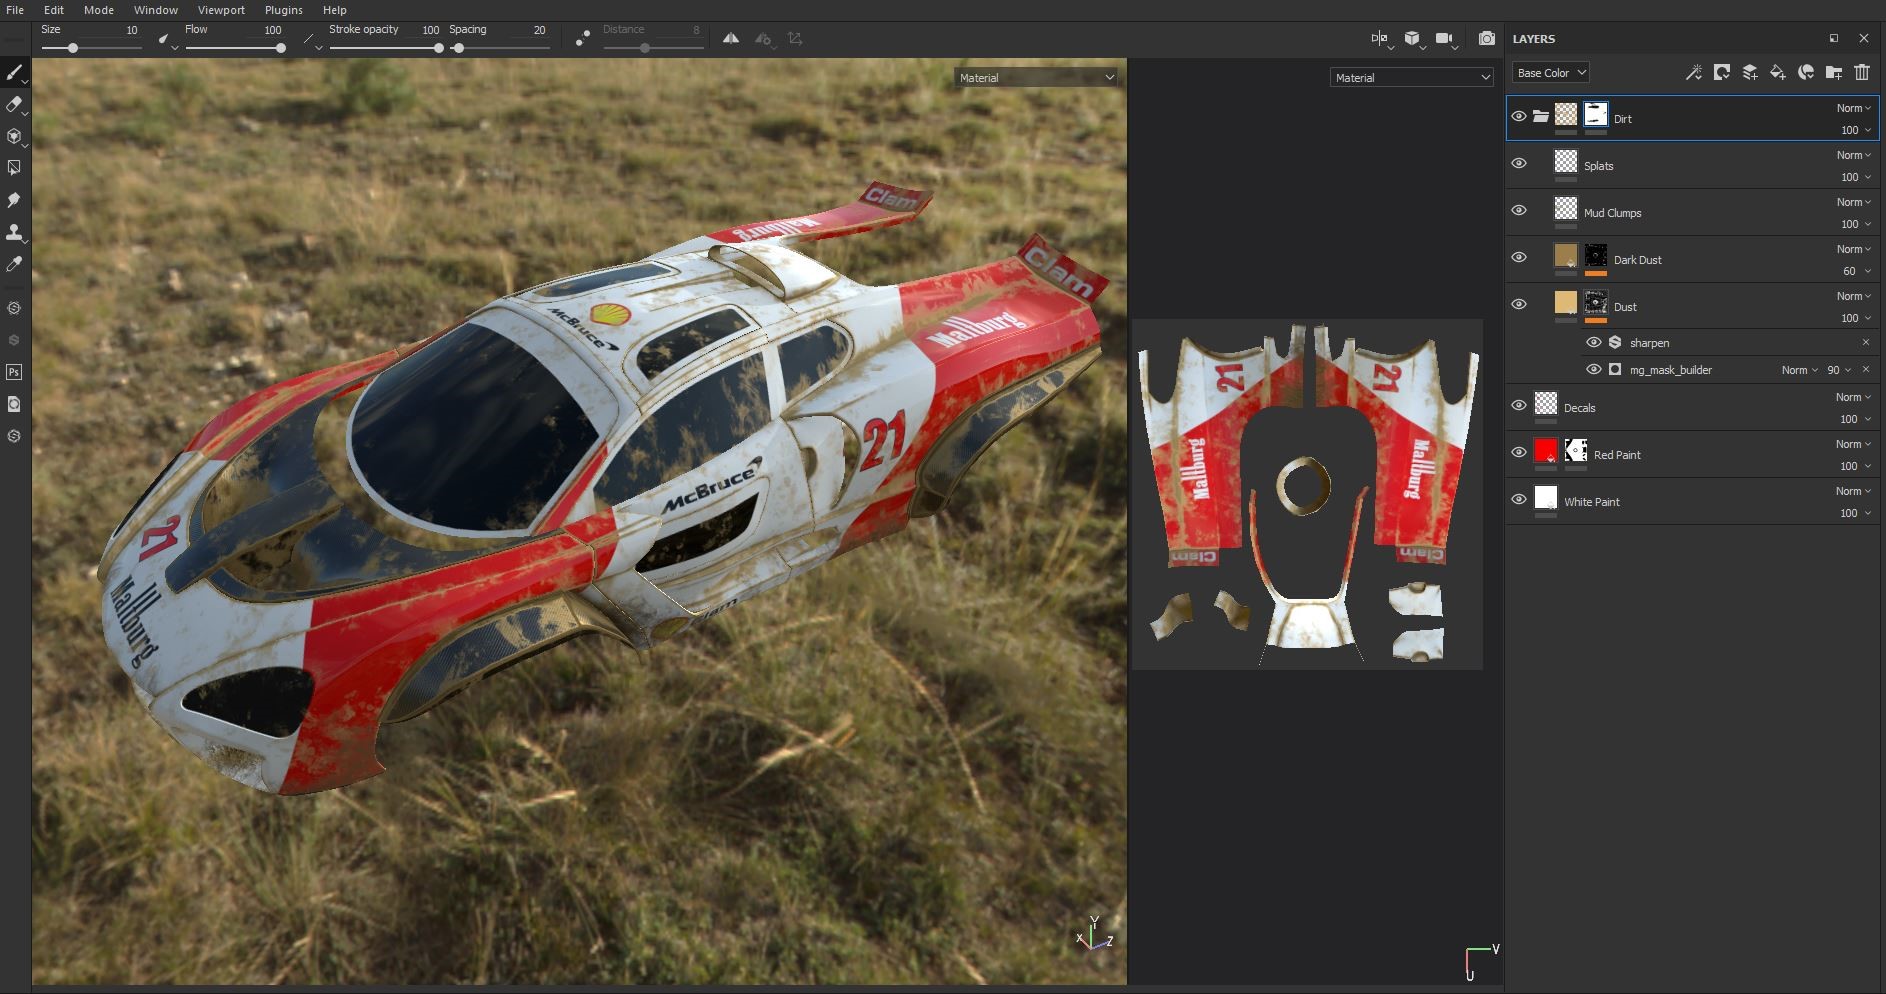Hide the Dirt folder layer

point(1519,116)
